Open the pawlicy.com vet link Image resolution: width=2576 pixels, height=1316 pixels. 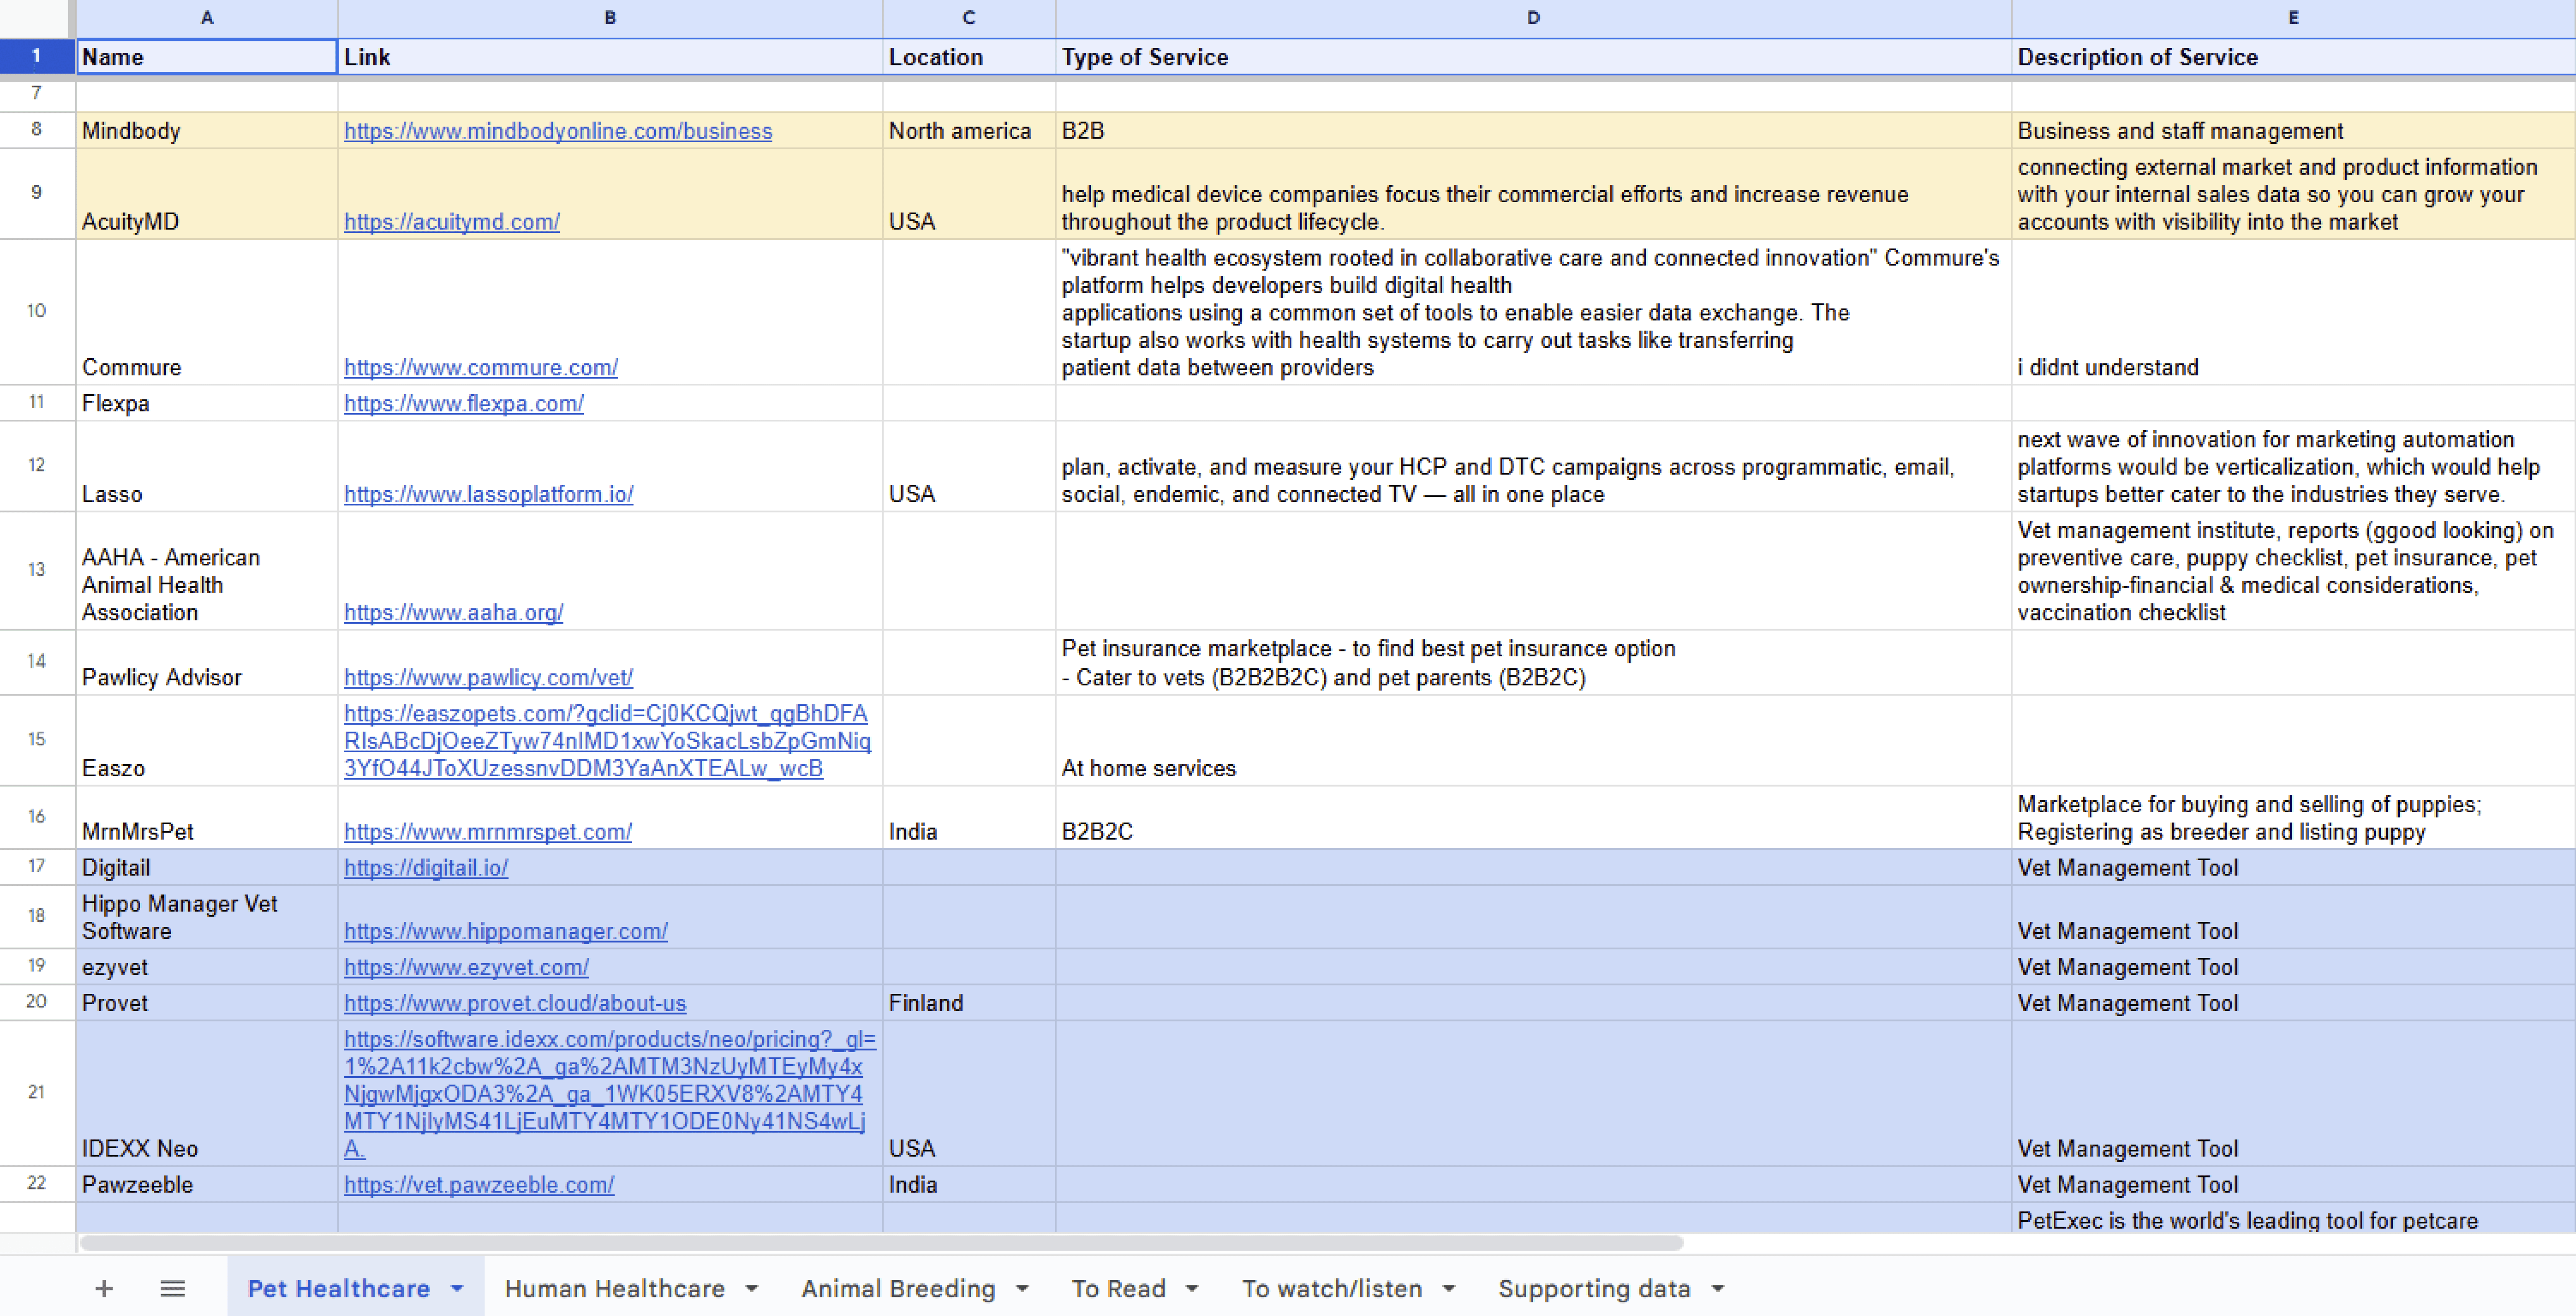tap(487, 678)
